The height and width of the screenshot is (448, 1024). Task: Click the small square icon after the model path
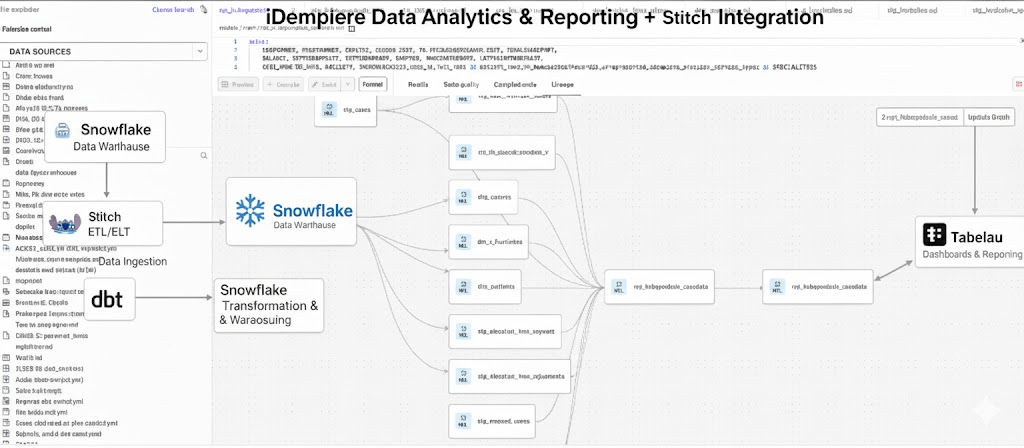(x=352, y=29)
